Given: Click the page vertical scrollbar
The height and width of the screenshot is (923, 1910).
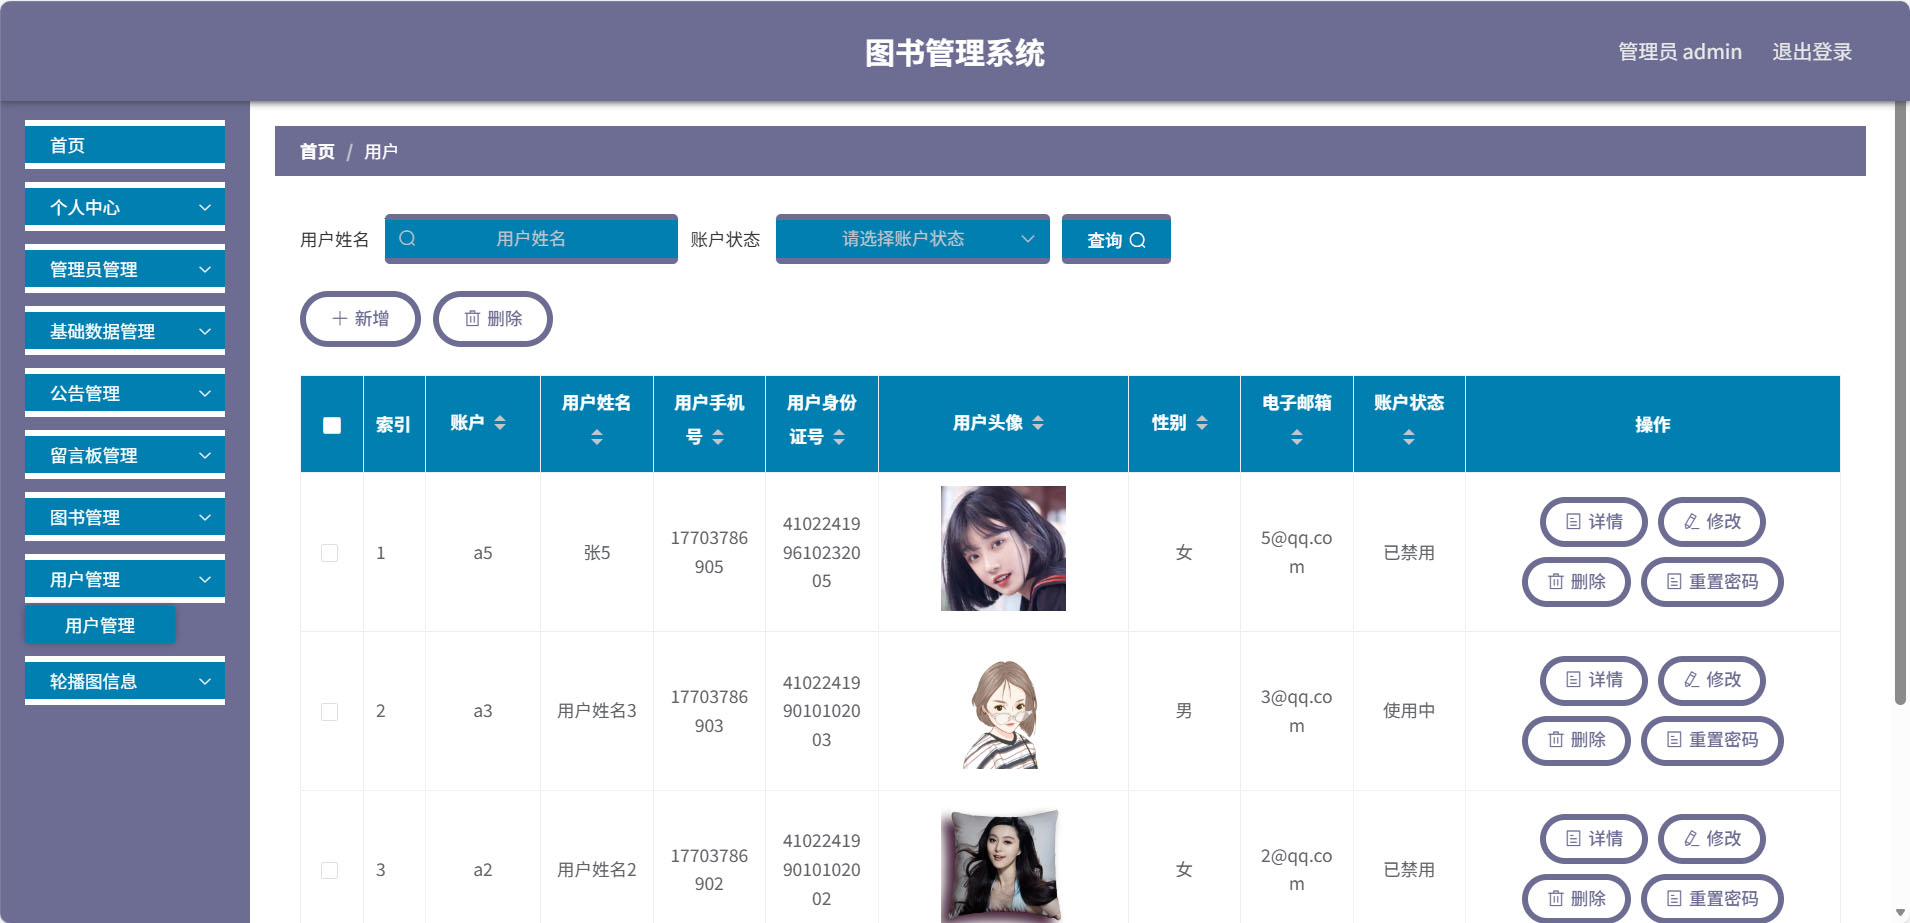Looking at the screenshot, I should point(1900,403).
